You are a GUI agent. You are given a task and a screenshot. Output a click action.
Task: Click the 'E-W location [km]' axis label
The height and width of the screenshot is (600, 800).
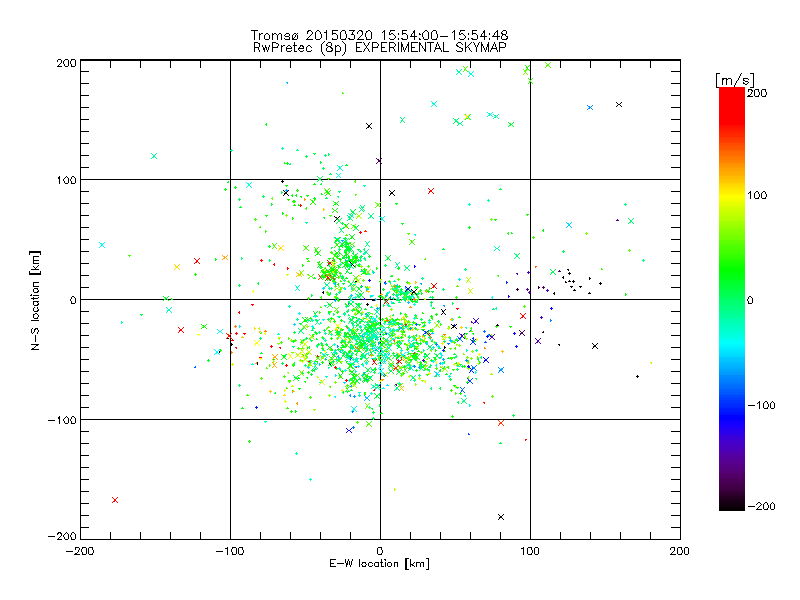(379, 564)
